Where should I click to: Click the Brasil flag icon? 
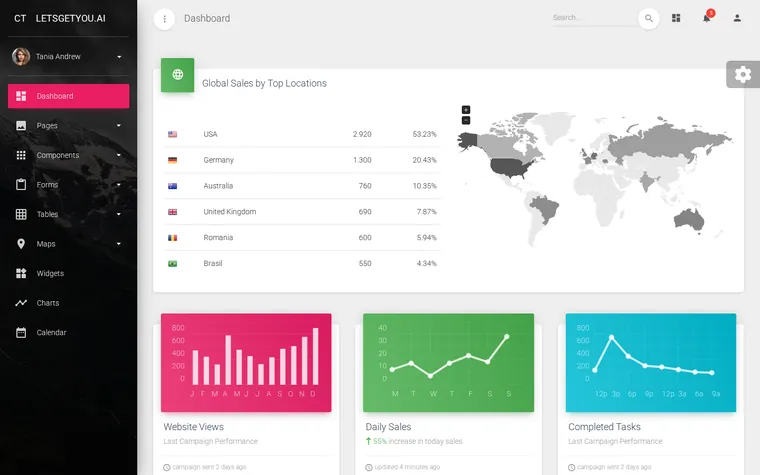(x=173, y=264)
